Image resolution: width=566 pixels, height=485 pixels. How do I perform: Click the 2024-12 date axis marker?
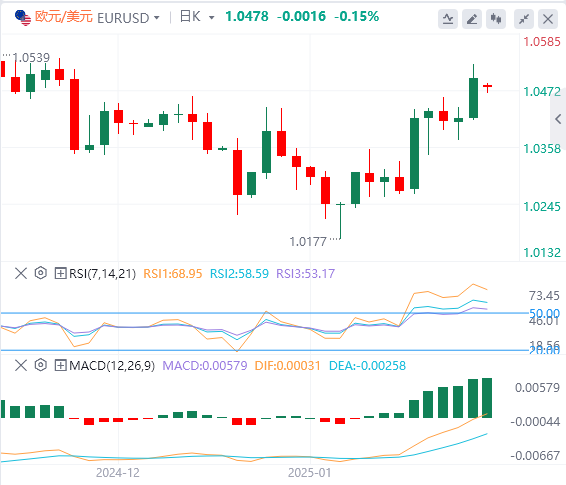tap(118, 473)
